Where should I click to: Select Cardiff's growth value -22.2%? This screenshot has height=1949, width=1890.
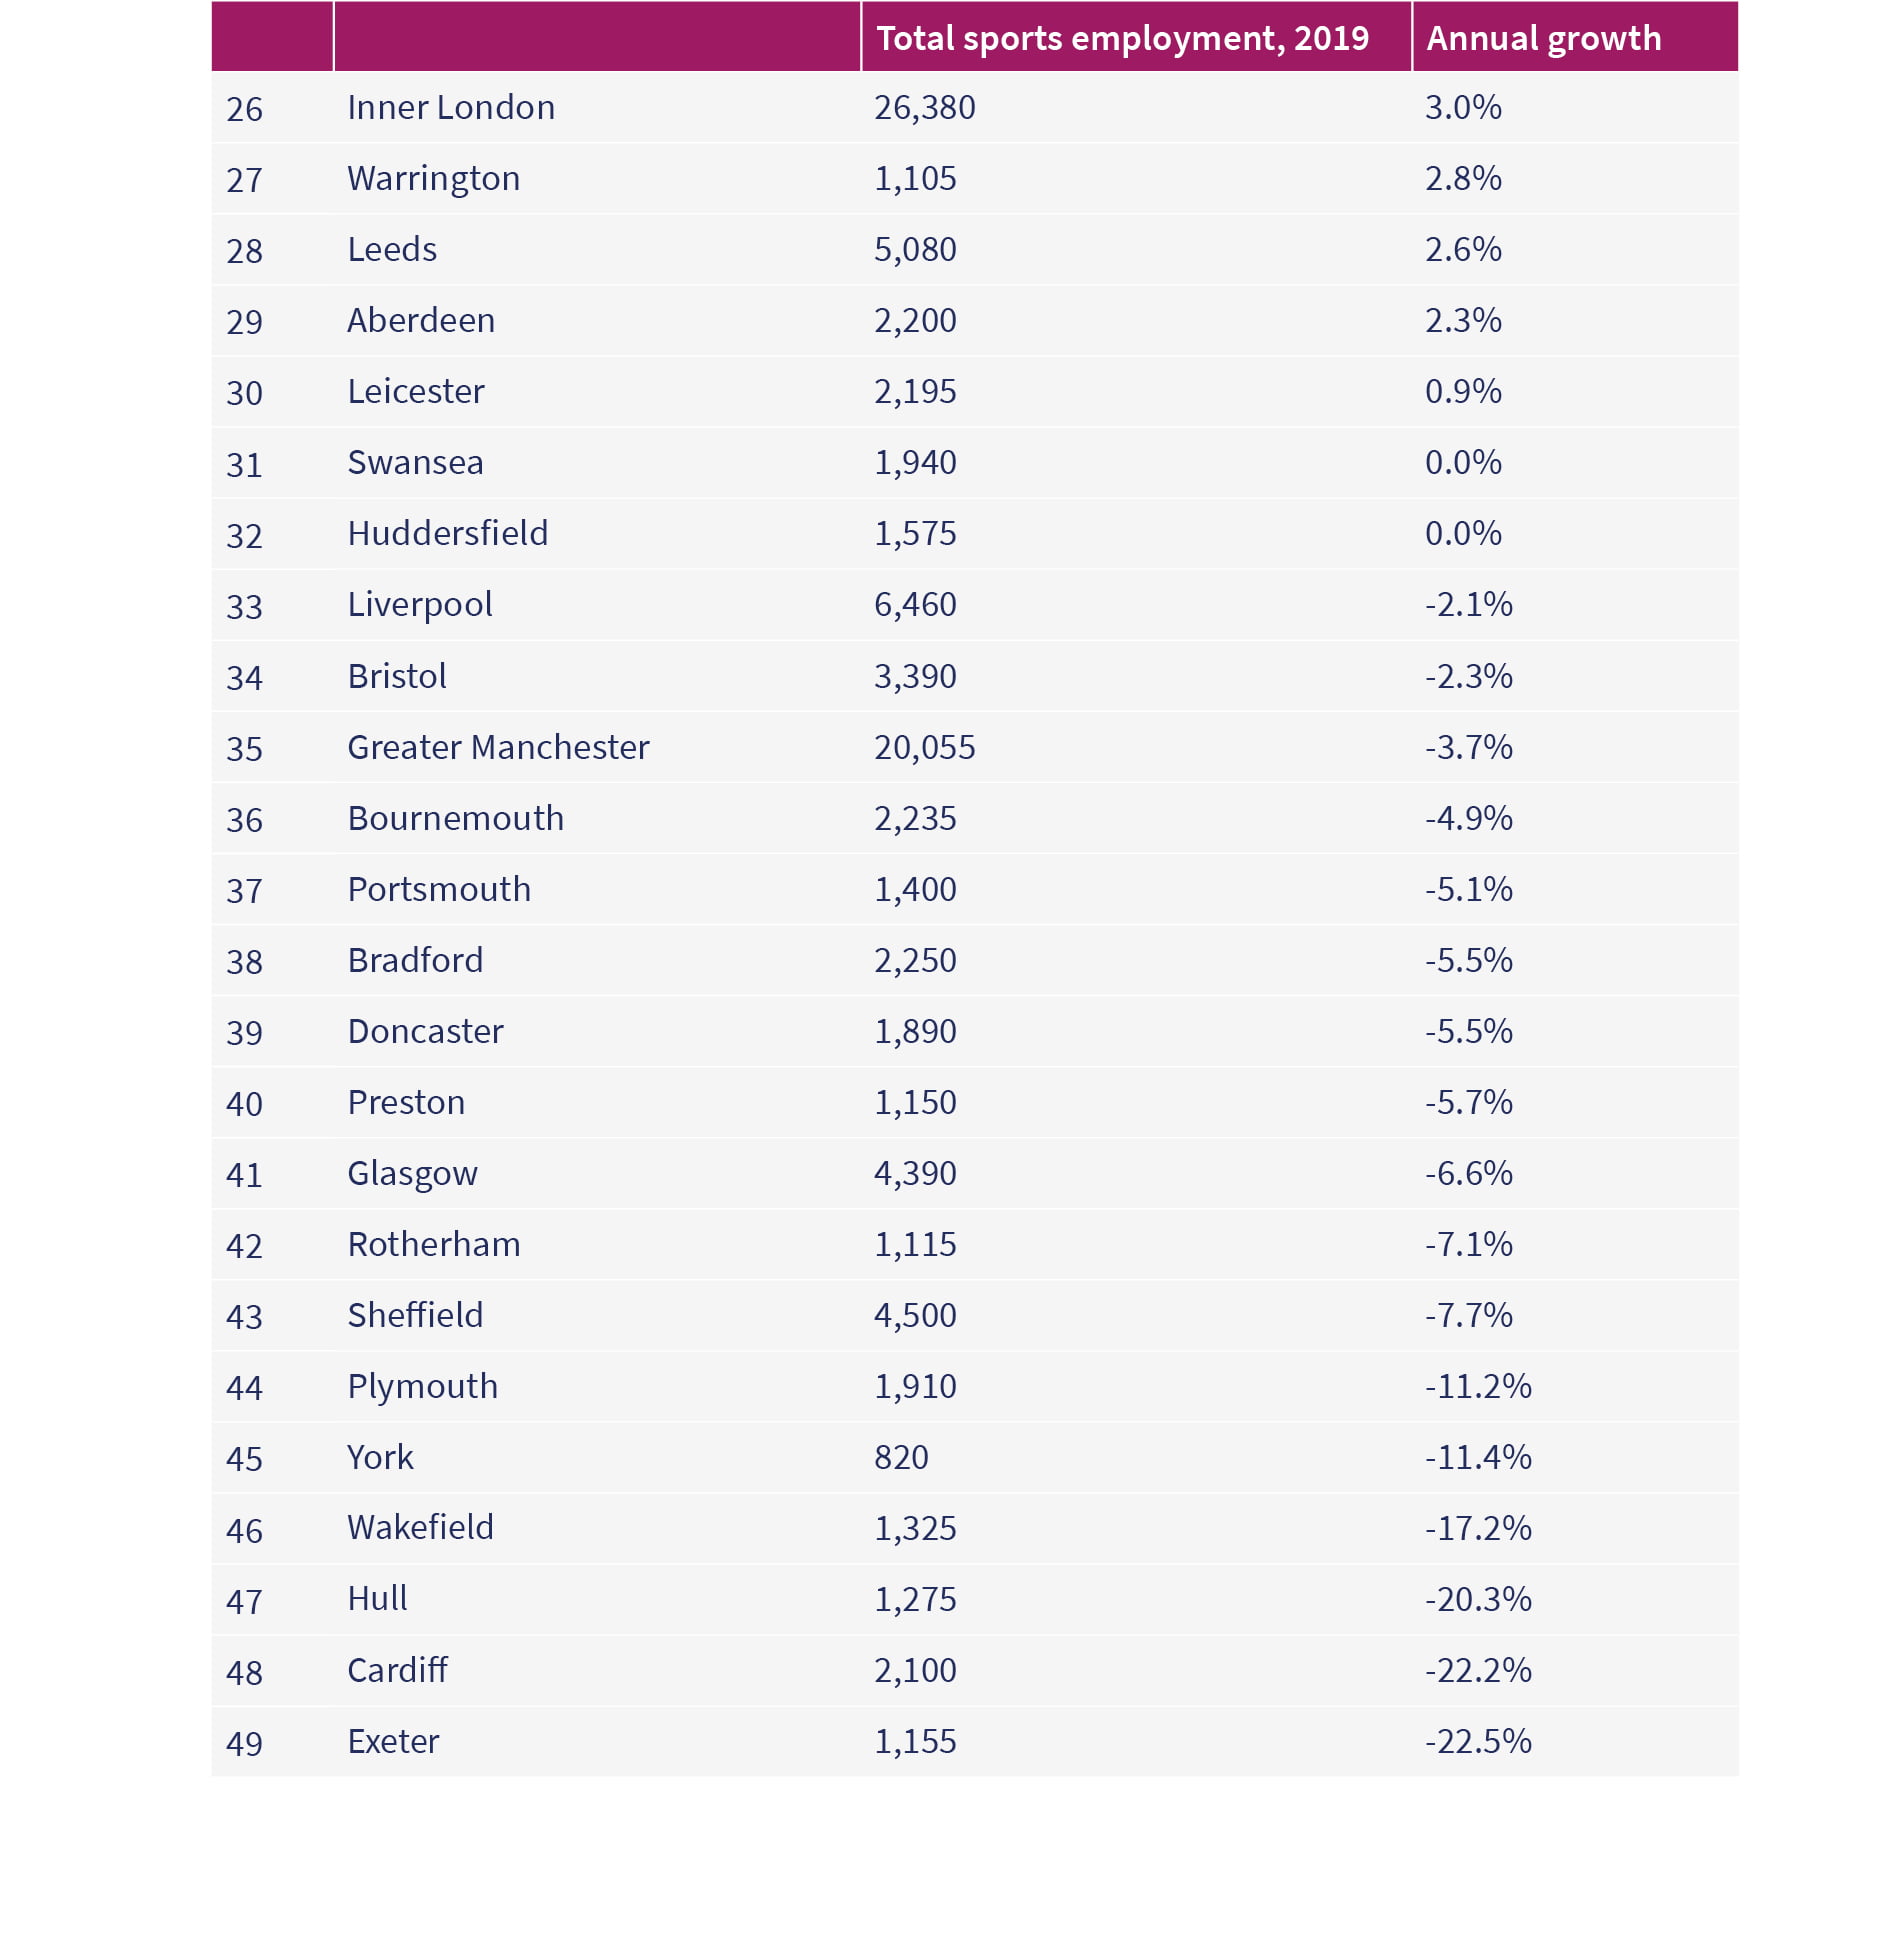(x=1478, y=1670)
